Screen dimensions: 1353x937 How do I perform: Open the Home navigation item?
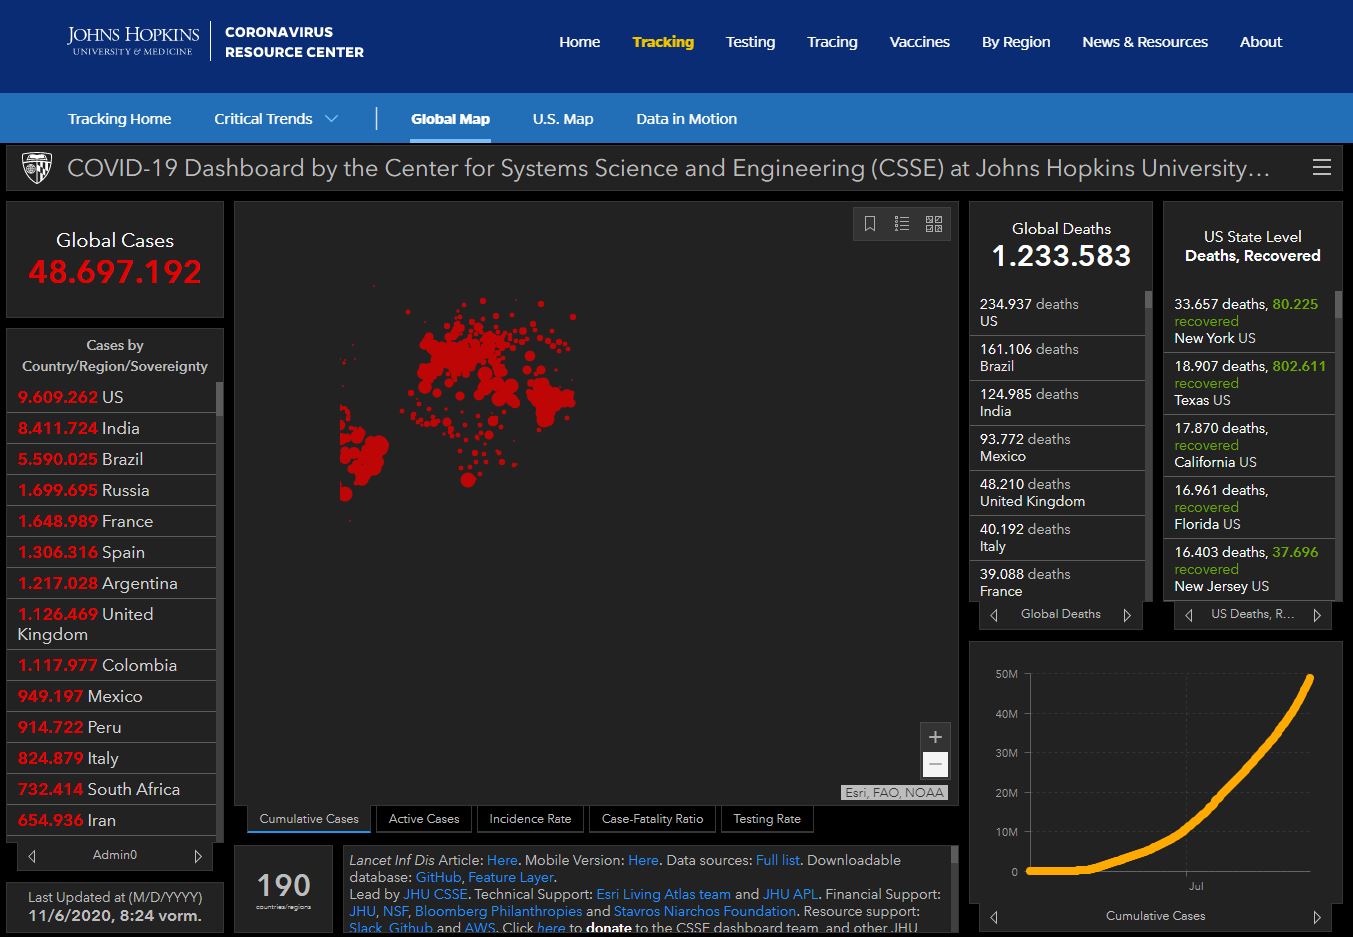point(579,42)
